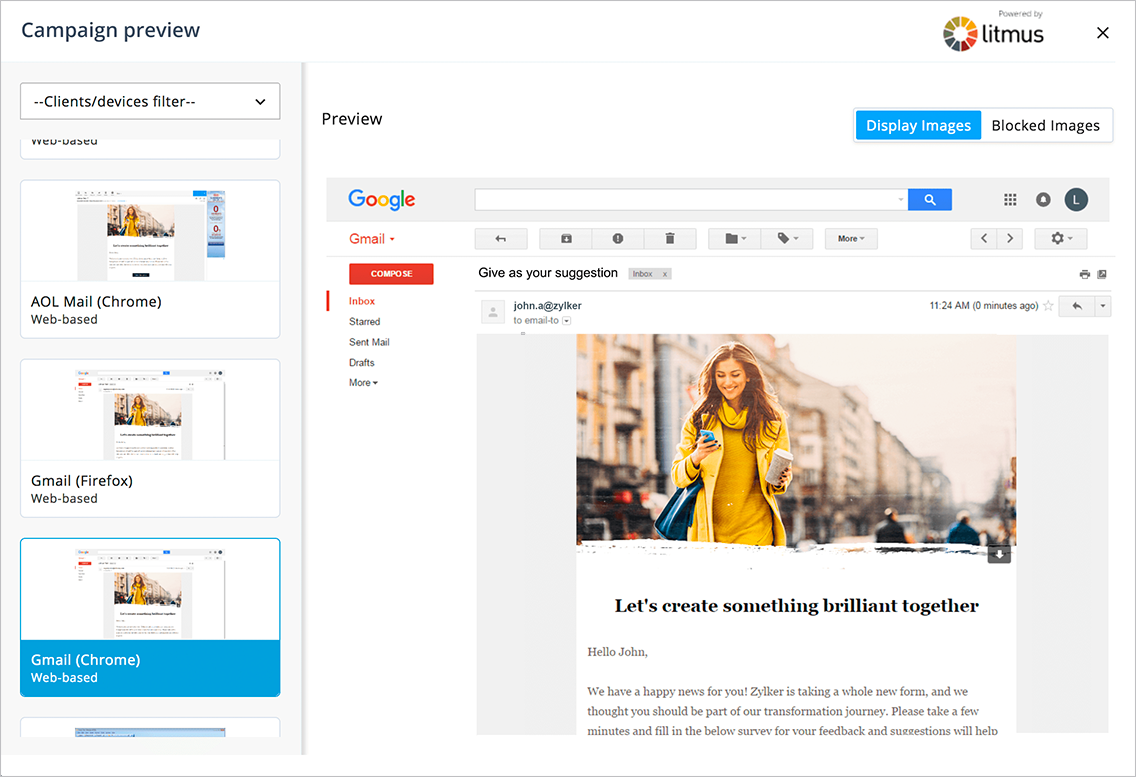
Task: Click the report spam icon
Action: pyautogui.click(x=618, y=239)
